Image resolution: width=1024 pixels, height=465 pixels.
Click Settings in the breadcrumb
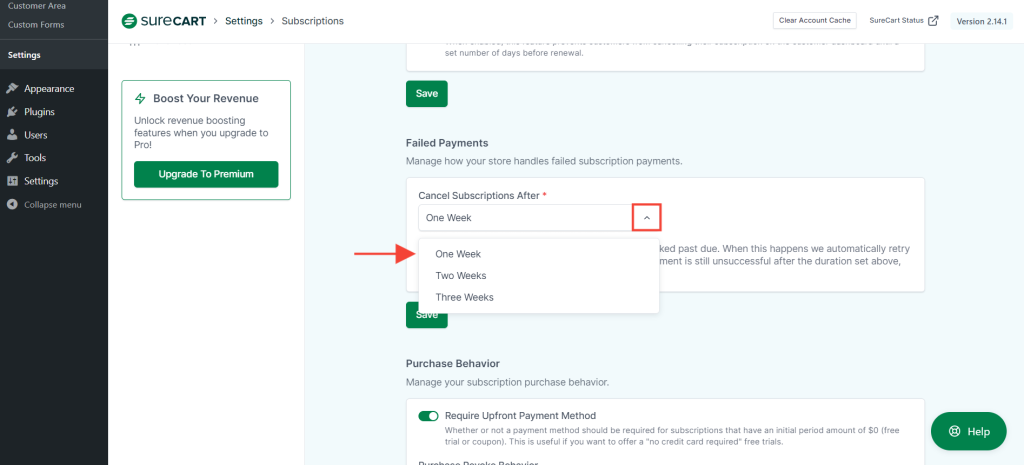[245, 20]
